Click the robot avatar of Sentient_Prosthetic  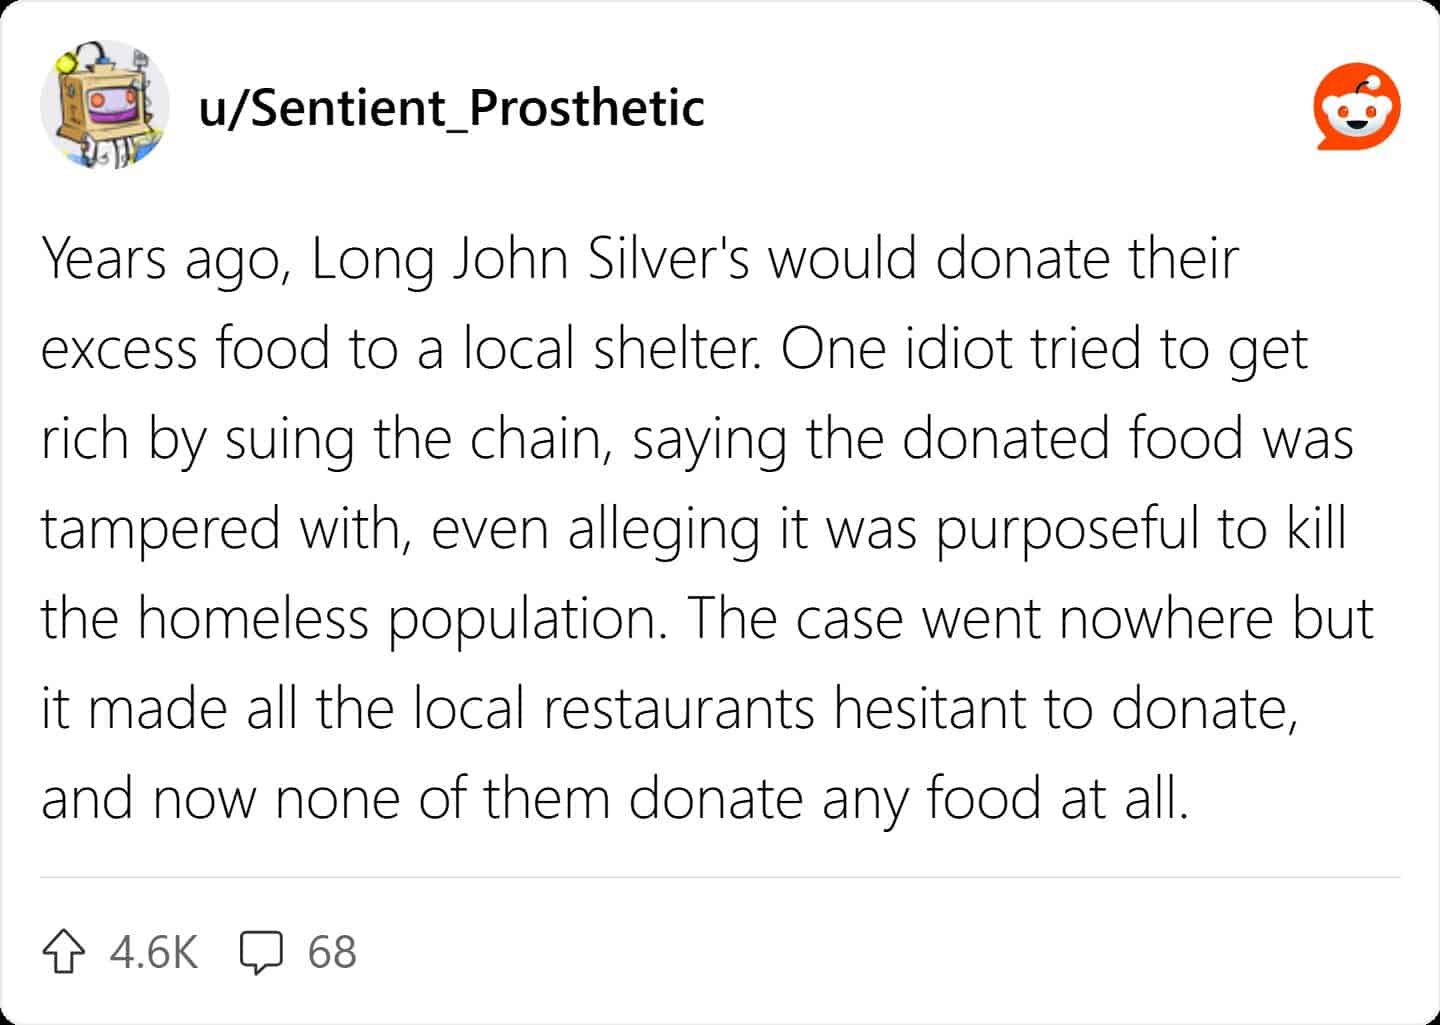[103, 104]
